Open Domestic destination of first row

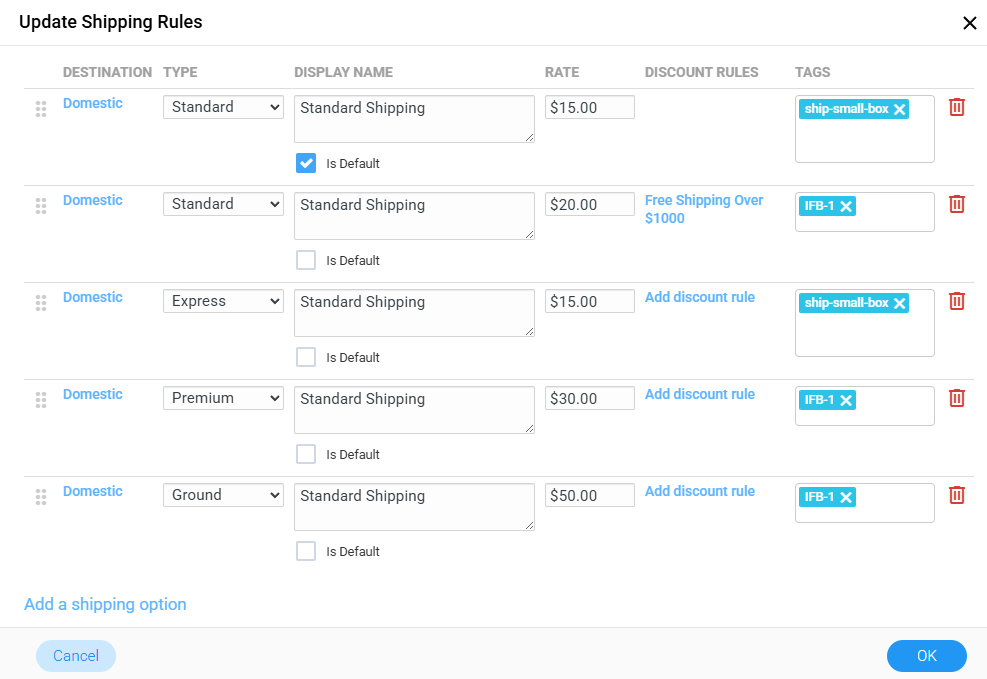[93, 103]
